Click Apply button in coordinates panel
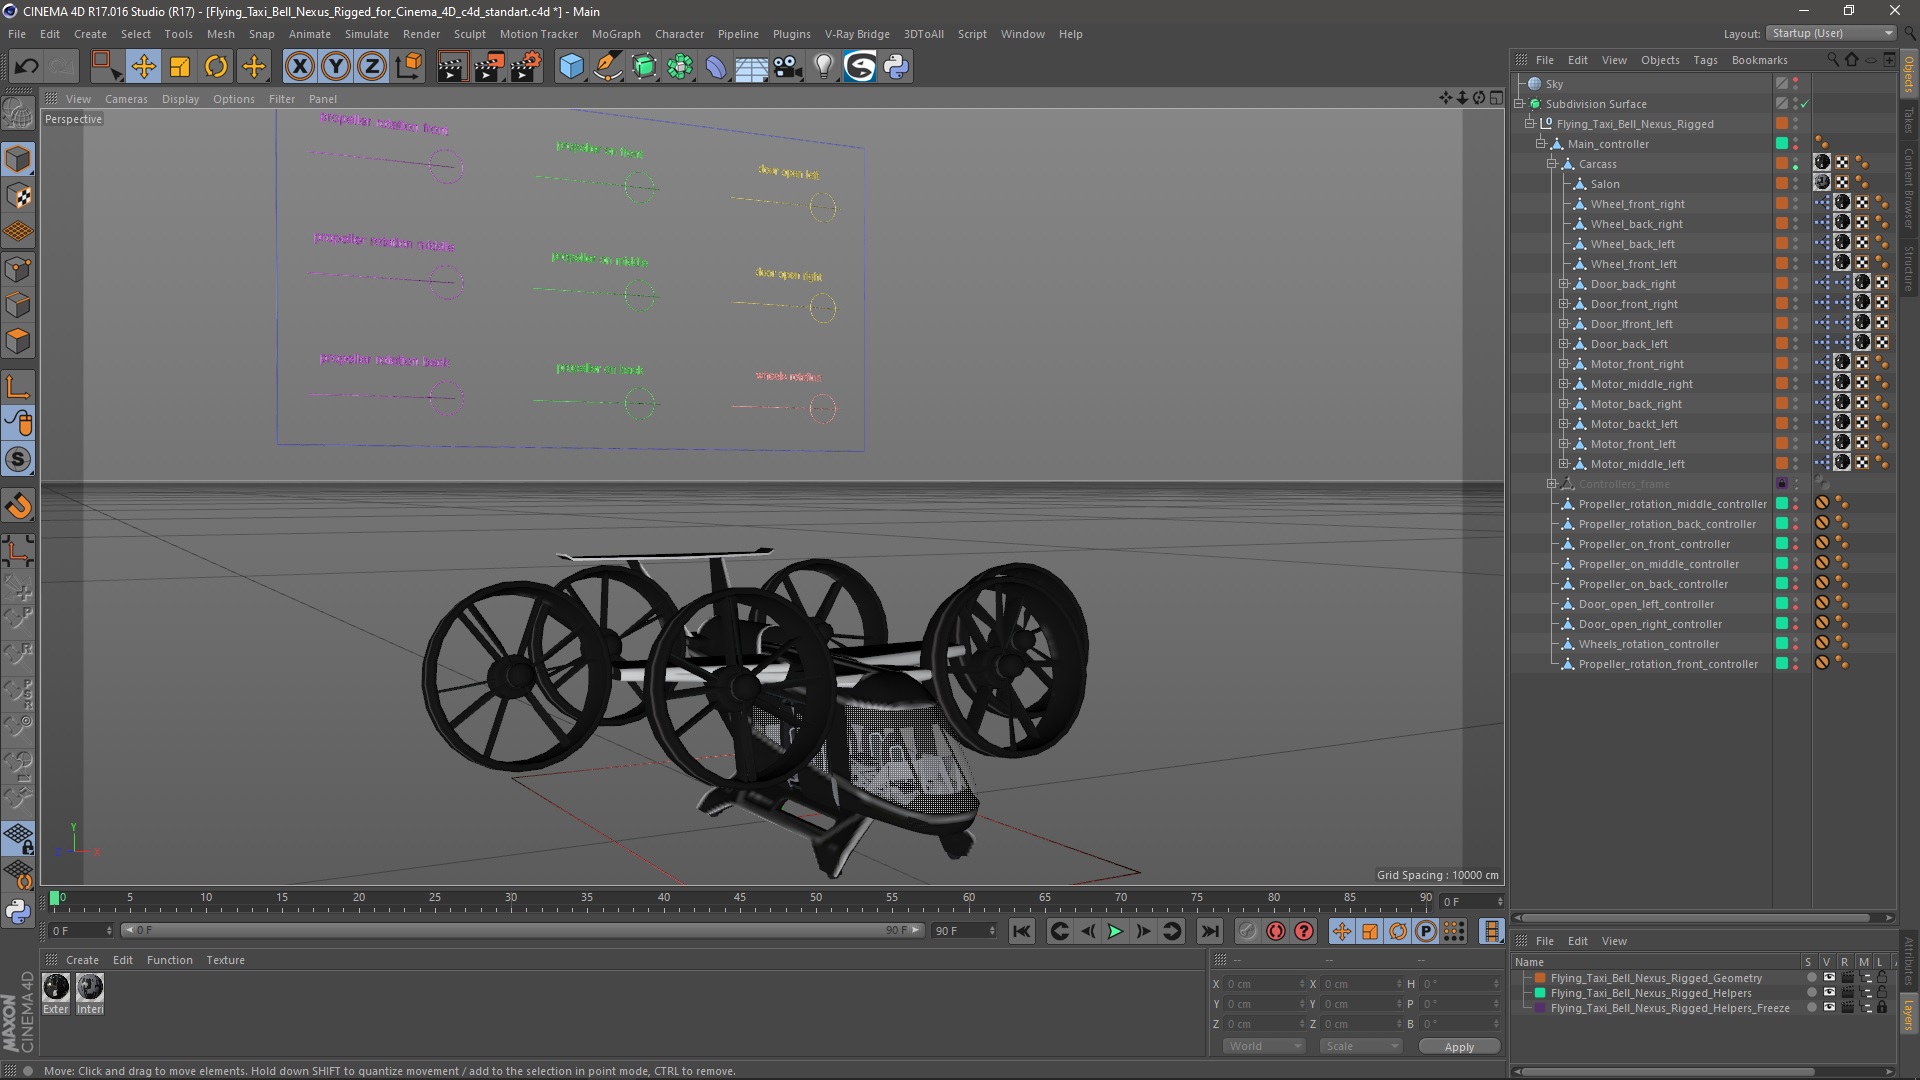Image resolution: width=1920 pixels, height=1080 pixels. tap(1458, 1046)
